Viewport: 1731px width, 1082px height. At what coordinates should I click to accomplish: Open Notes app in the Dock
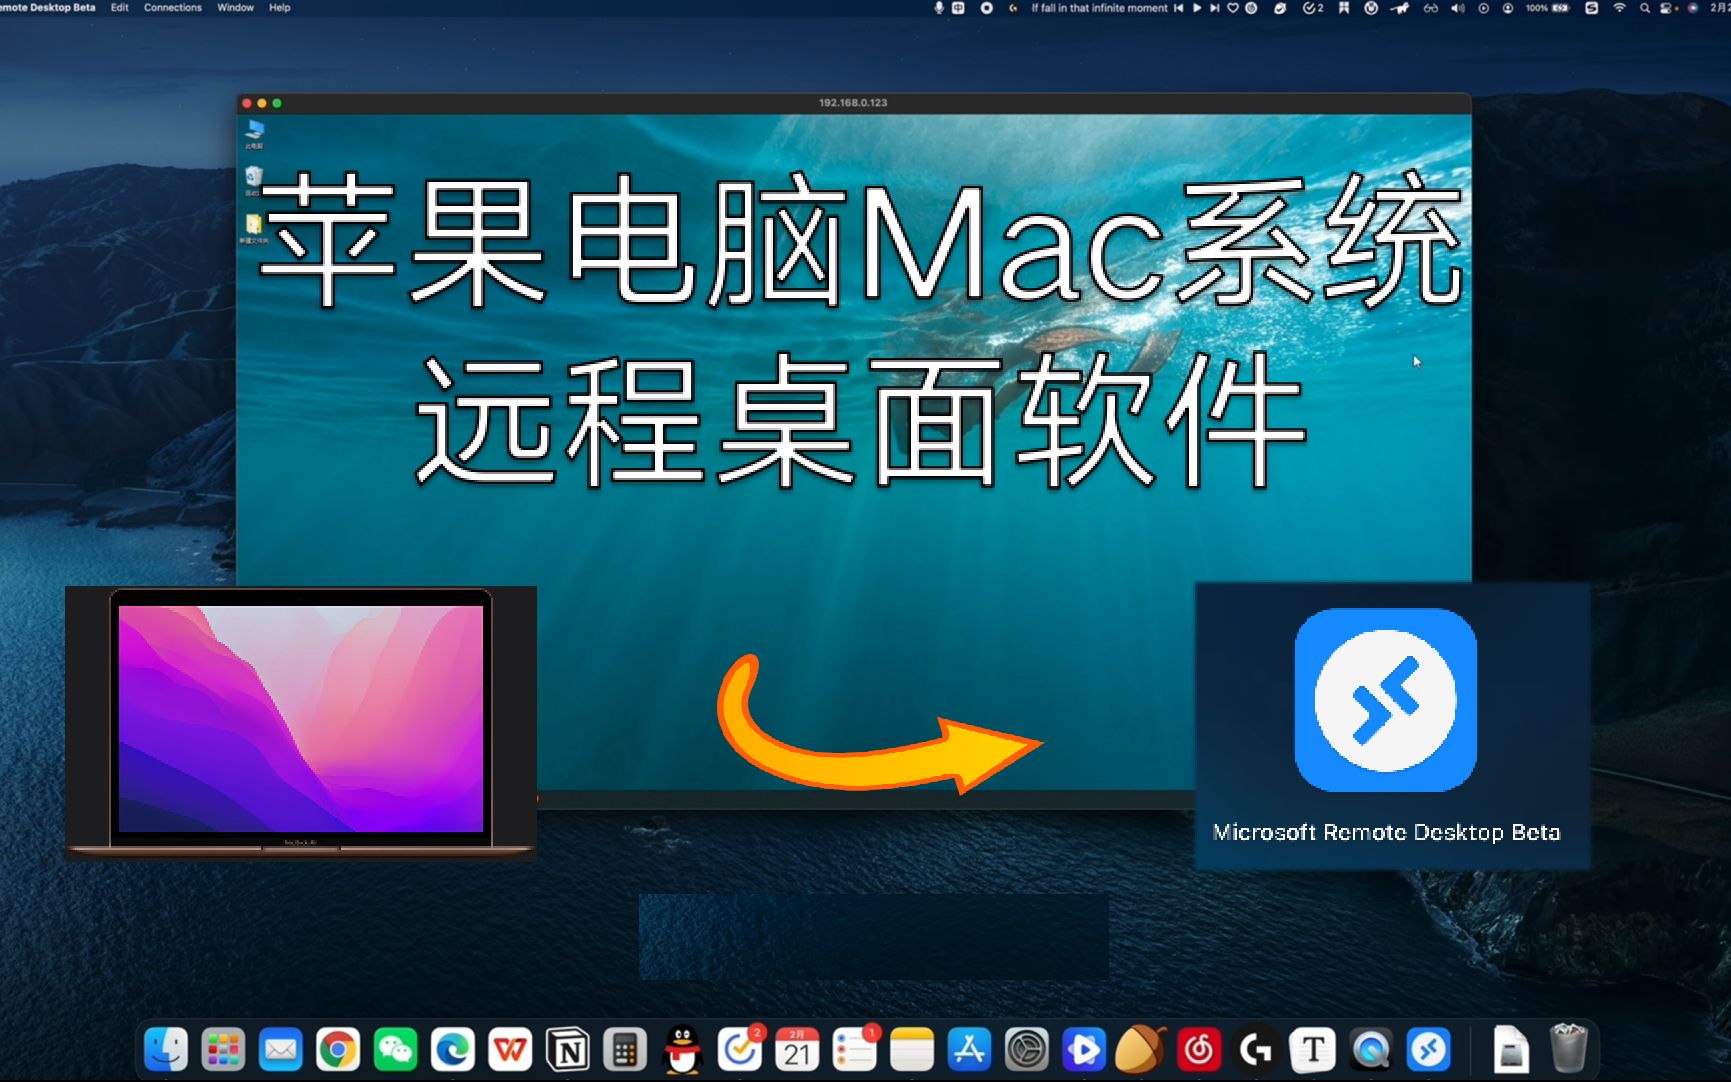[912, 1049]
